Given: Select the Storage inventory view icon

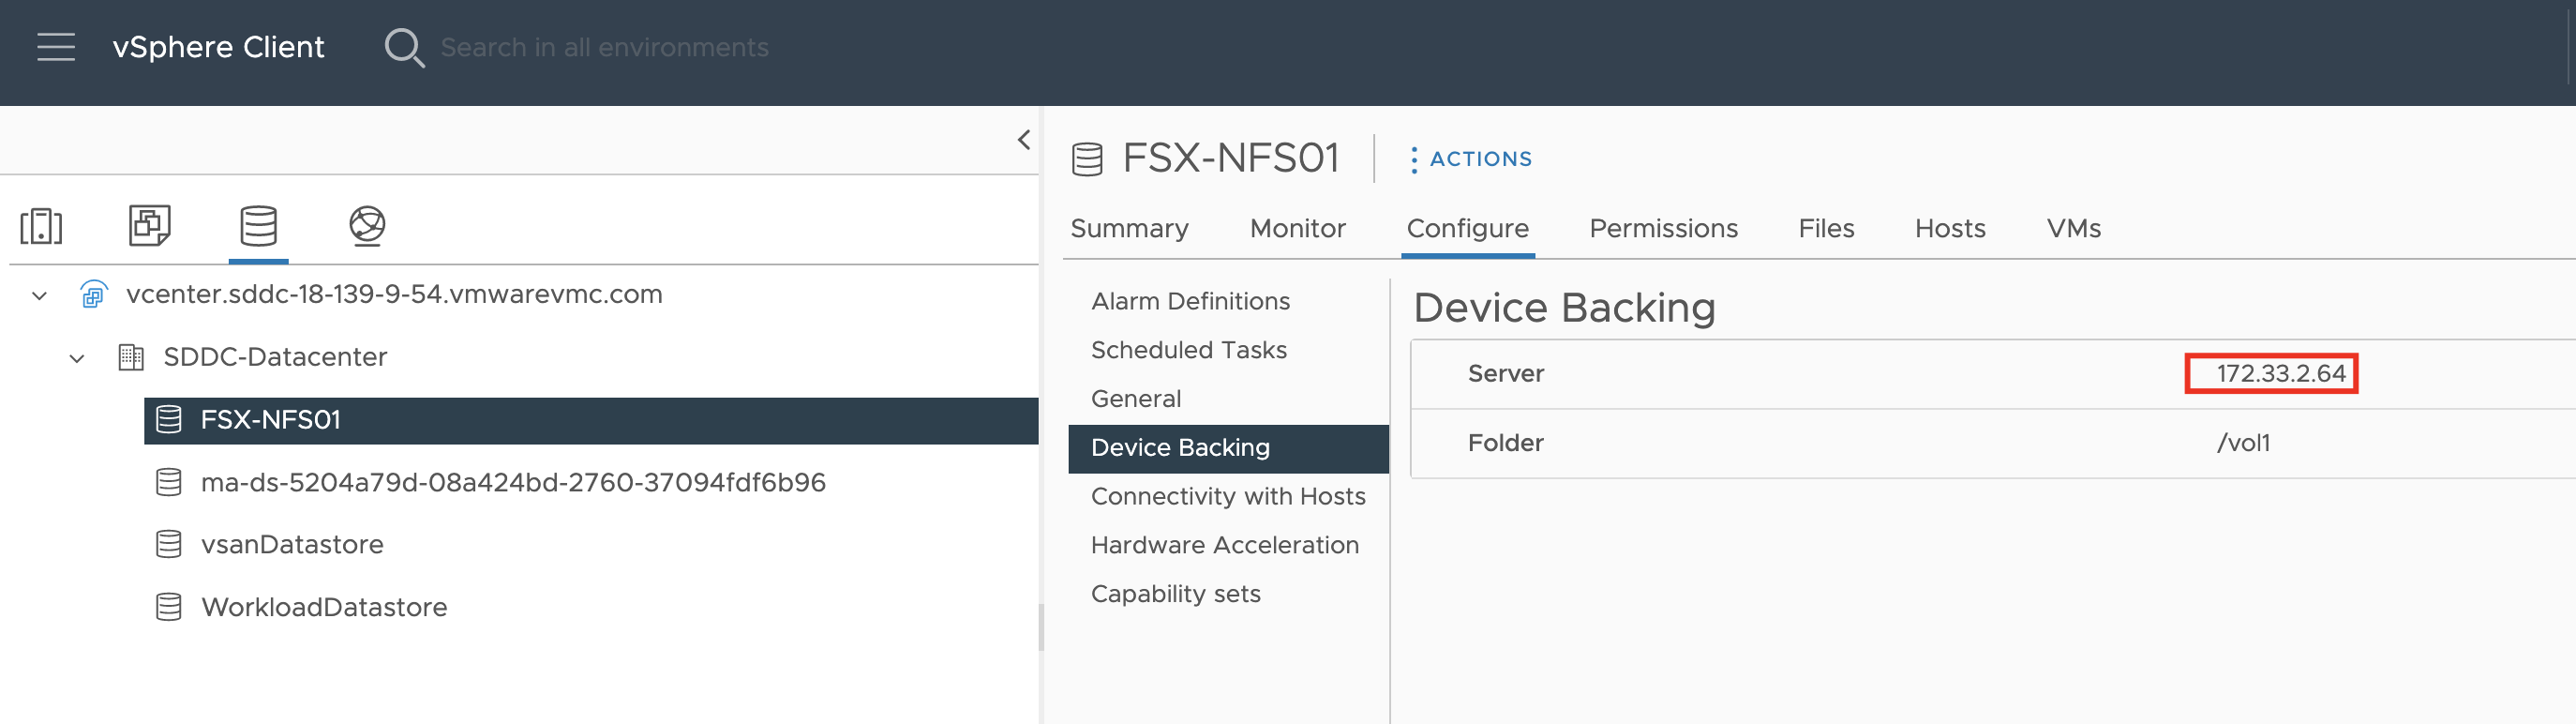Looking at the screenshot, I should click(258, 226).
